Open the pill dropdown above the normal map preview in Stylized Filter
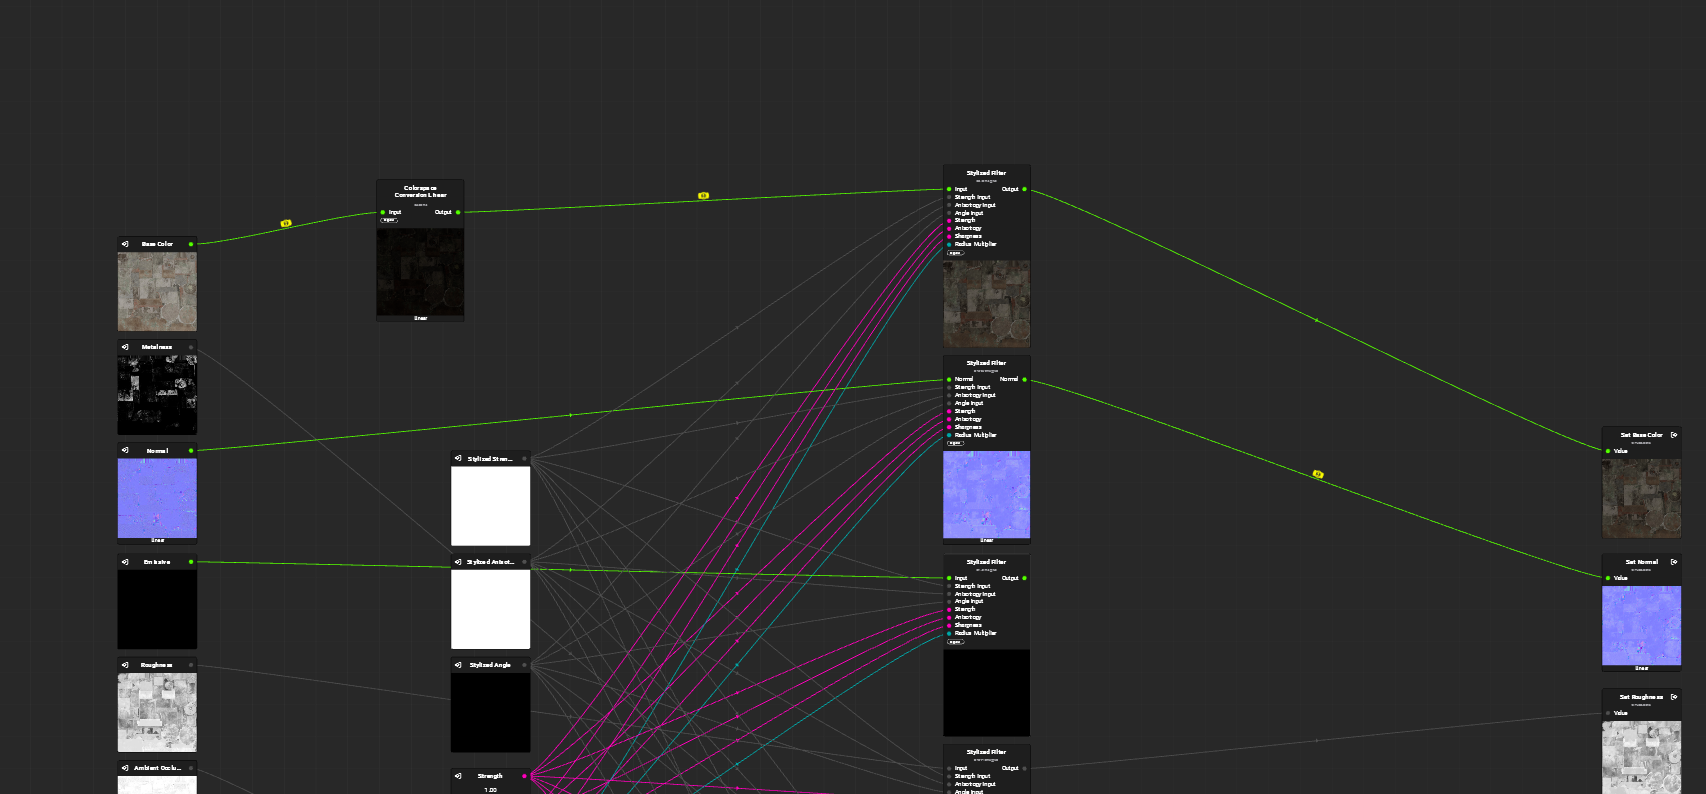This screenshot has height=794, width=1706. click(x=955, y=443)
